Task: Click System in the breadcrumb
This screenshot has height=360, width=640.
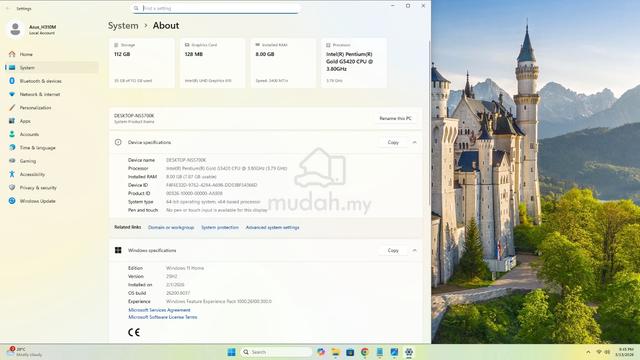Action: pos(123,26)
